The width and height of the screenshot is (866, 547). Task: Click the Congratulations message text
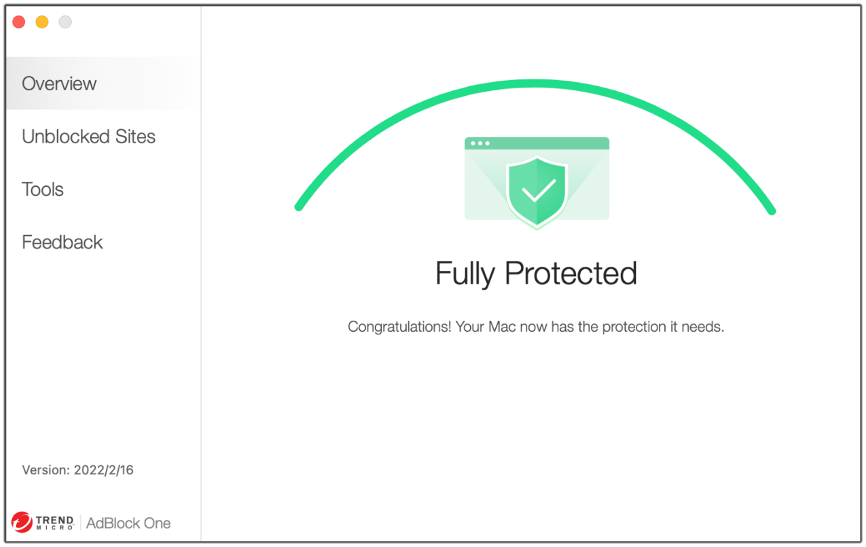coord(536,327)
